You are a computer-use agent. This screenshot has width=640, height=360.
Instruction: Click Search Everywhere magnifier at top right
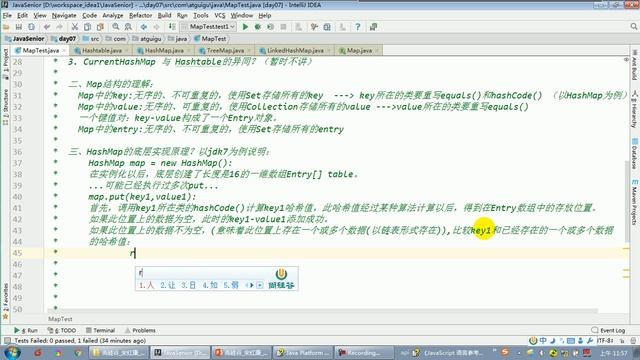pyautogui.click(x=633, y=27)
